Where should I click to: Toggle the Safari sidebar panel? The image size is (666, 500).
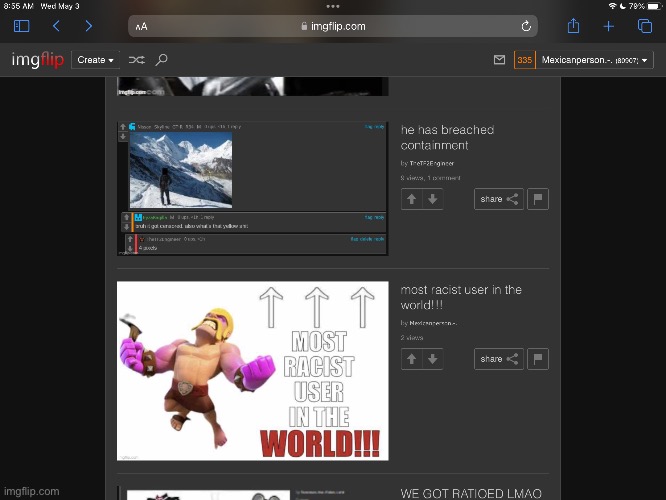(21, 26)
